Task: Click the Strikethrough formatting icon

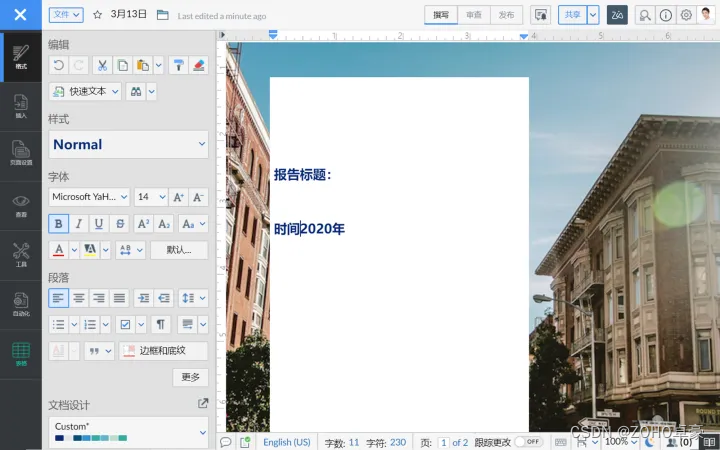Action: (x=120, y=224)
